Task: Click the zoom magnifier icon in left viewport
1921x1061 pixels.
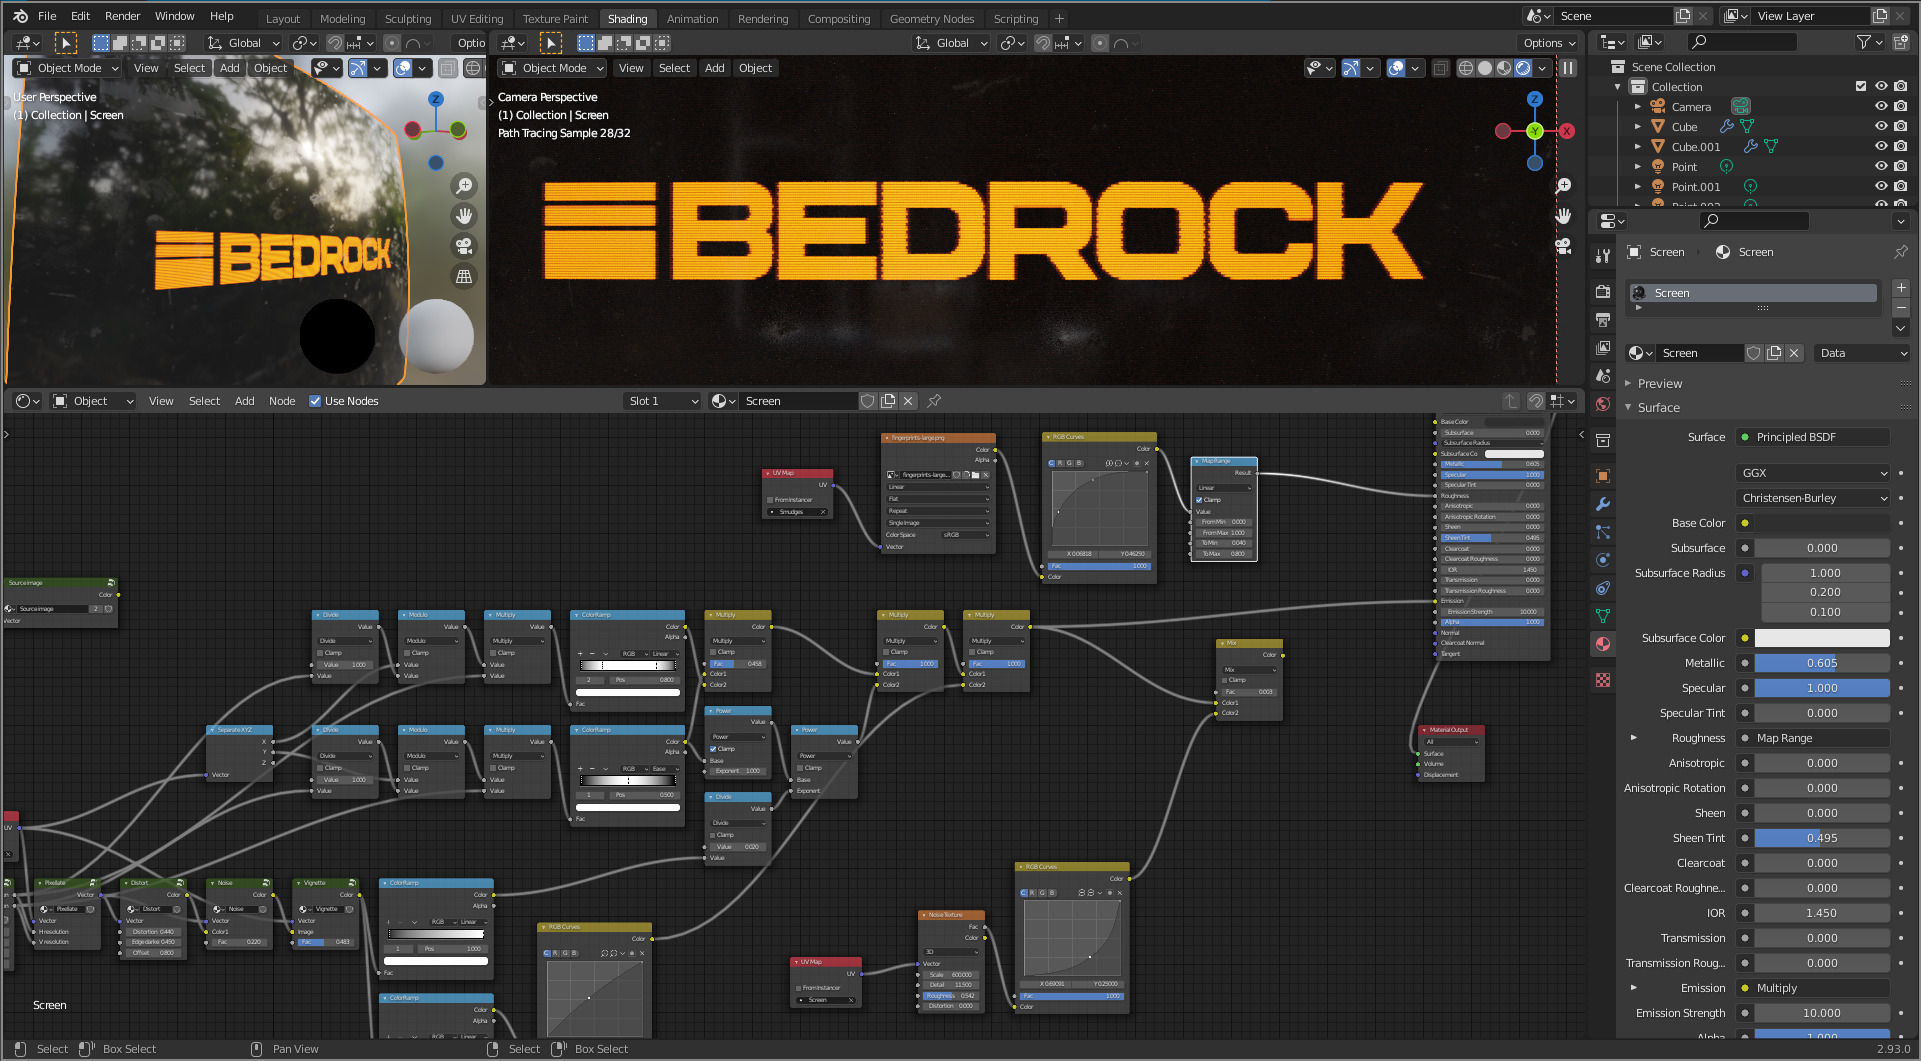Action: pyautogui.click(x=464, y=186)
